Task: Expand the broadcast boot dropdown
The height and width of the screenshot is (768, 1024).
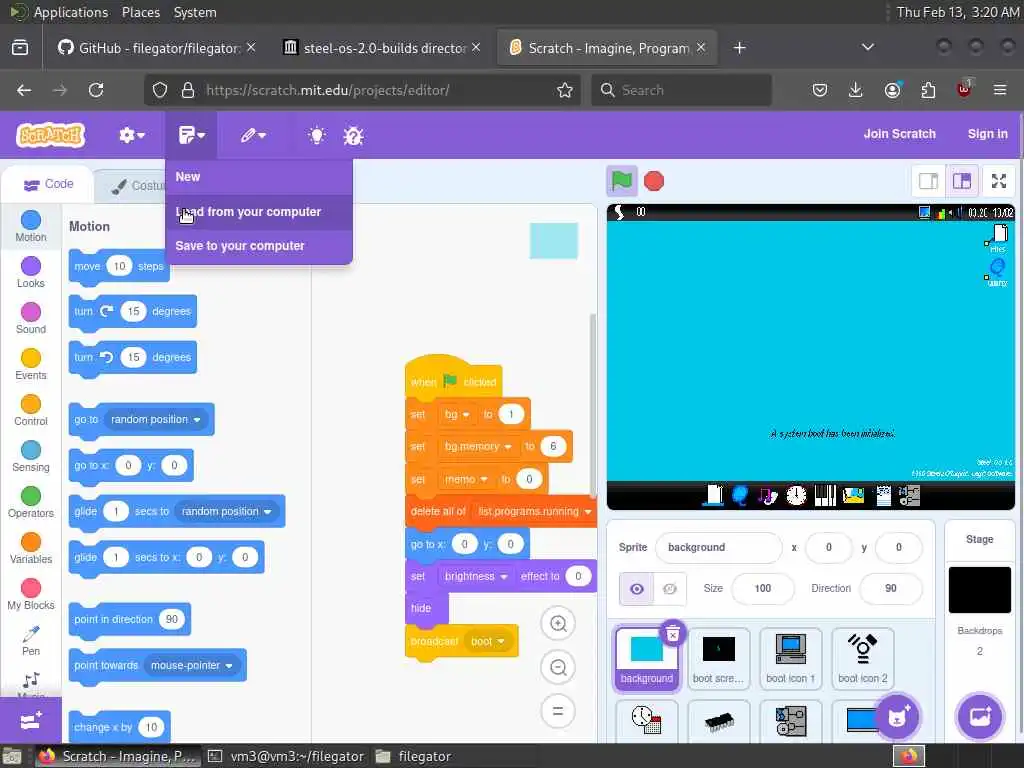Action: coord(500,642)
